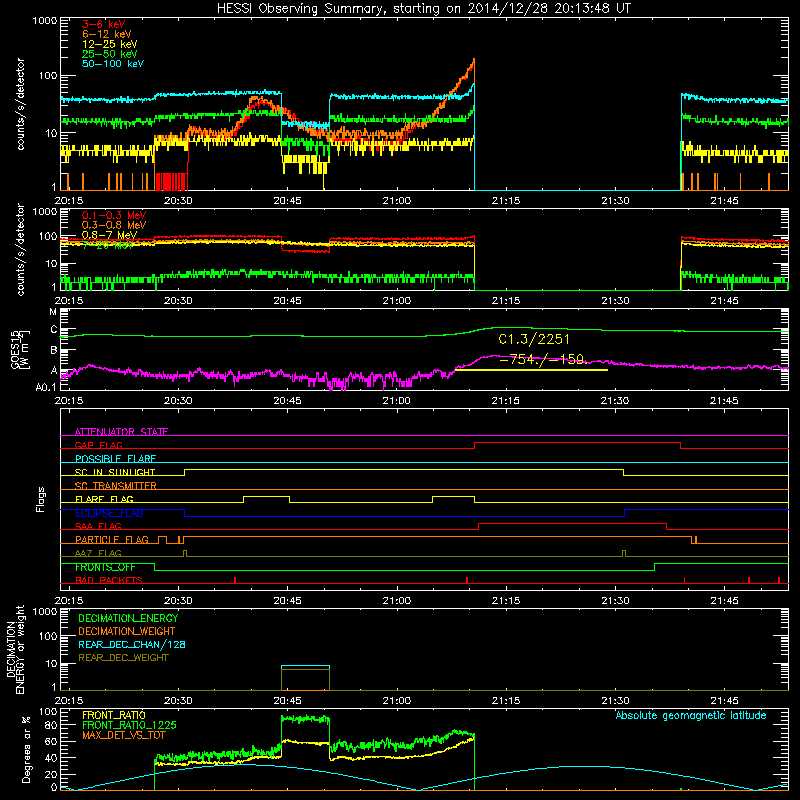Click the AAZ_FLAG label
Screen dimensions: 800x800
(98, 553)
